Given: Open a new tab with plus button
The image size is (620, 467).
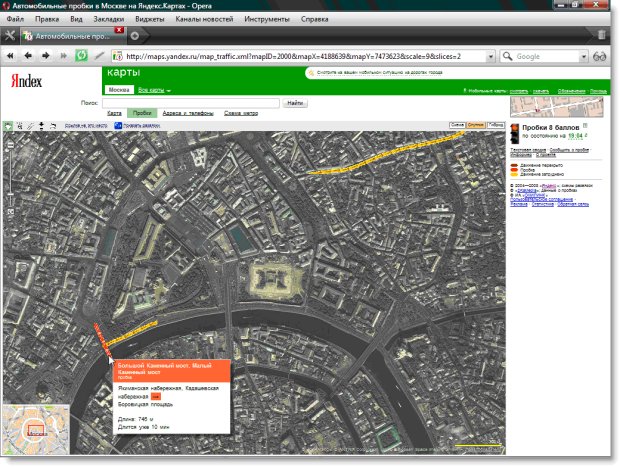Looking at the screenshot, I should click(135, 36).
